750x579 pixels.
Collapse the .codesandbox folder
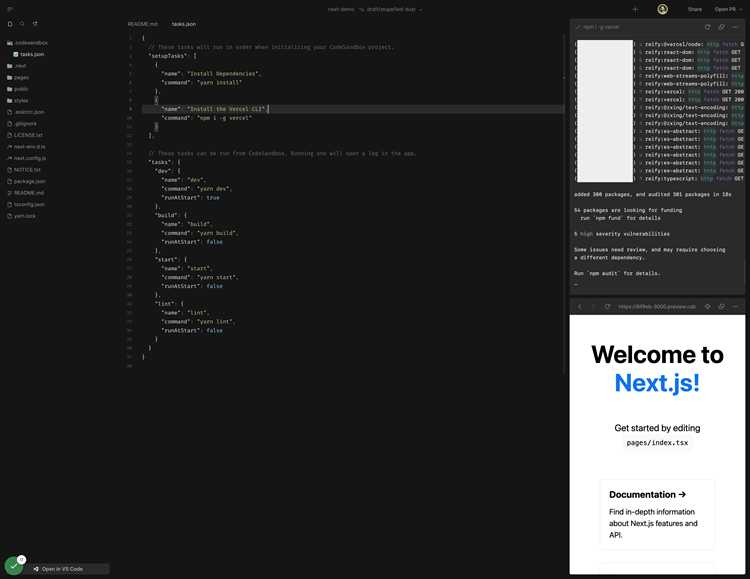[27, 43]
